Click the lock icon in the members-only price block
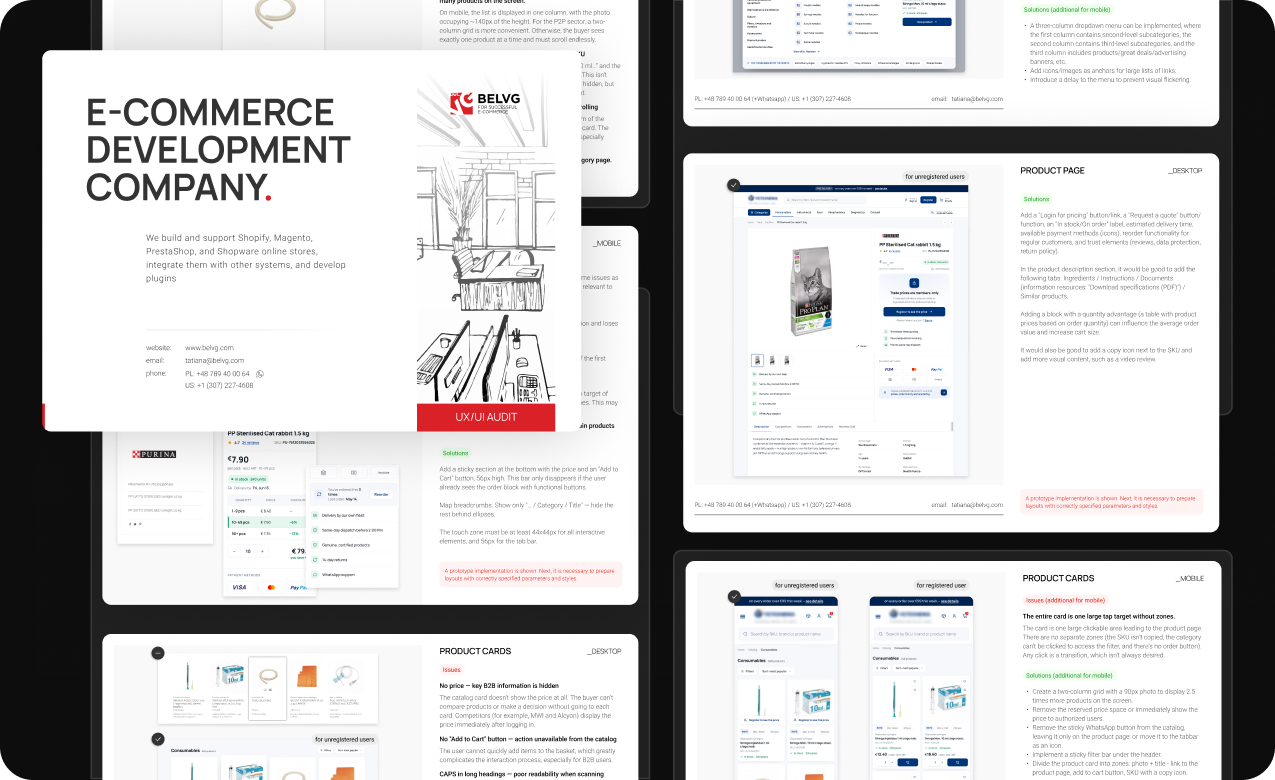The image size is (1275, 780). 914,283
